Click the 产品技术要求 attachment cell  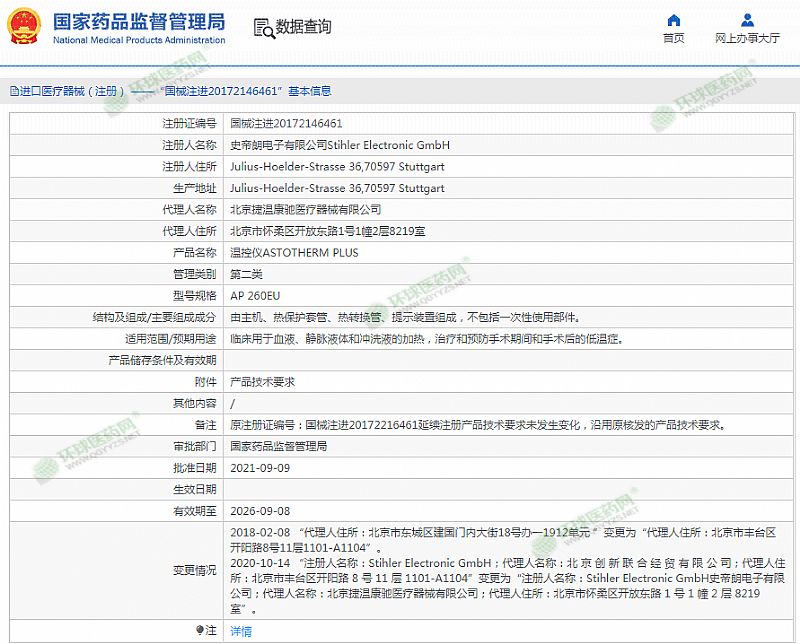262,382
